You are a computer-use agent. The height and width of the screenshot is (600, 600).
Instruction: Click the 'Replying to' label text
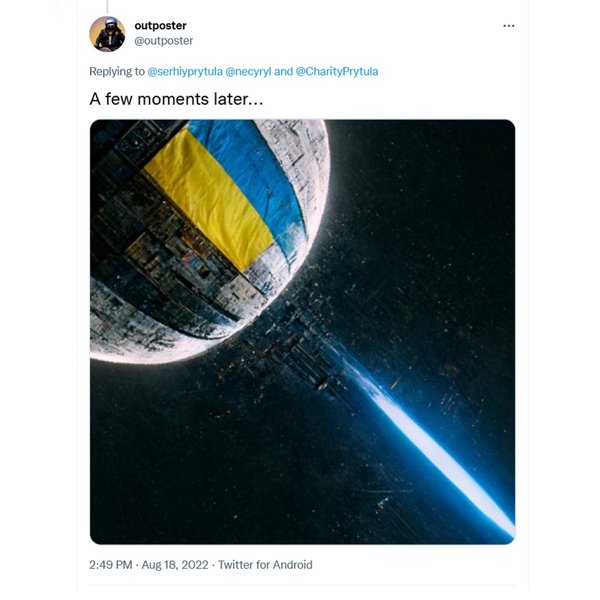tap(117, 71)
